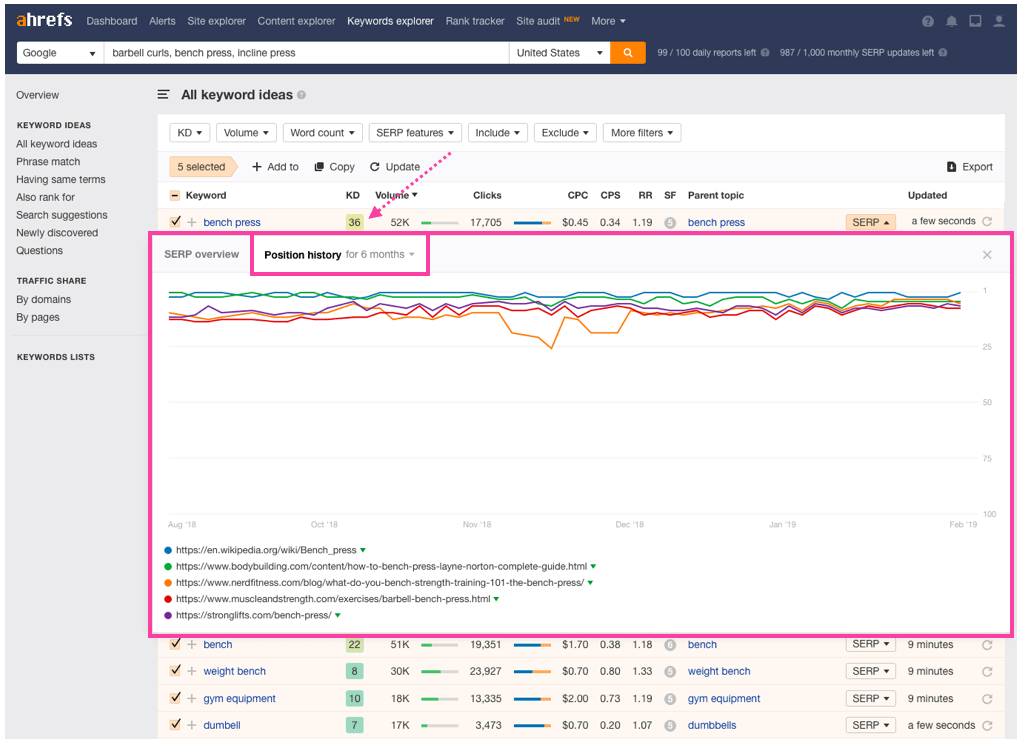Click the Update button

point(395,167)
